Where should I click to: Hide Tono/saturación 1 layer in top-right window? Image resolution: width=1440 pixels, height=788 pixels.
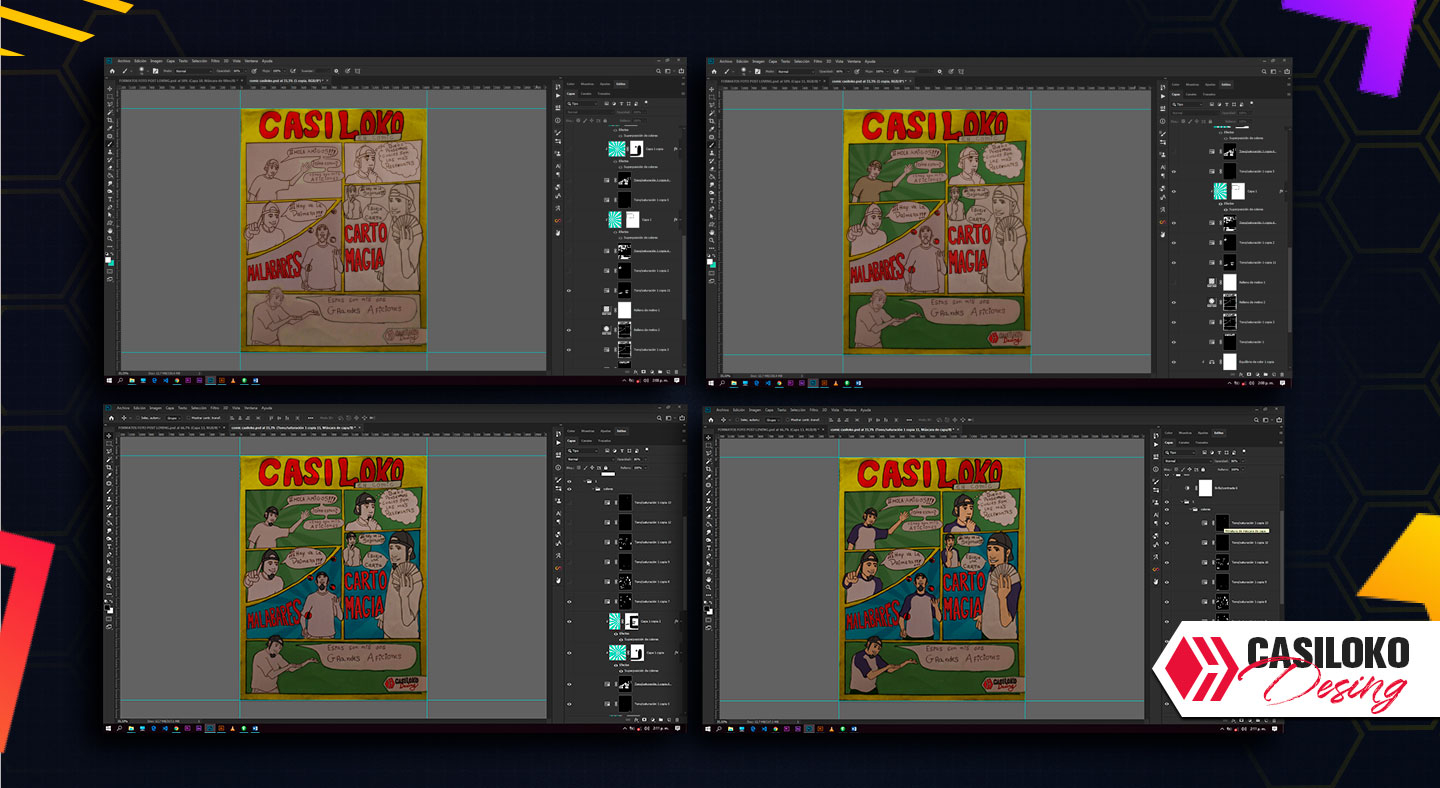tap(1174, 342)
